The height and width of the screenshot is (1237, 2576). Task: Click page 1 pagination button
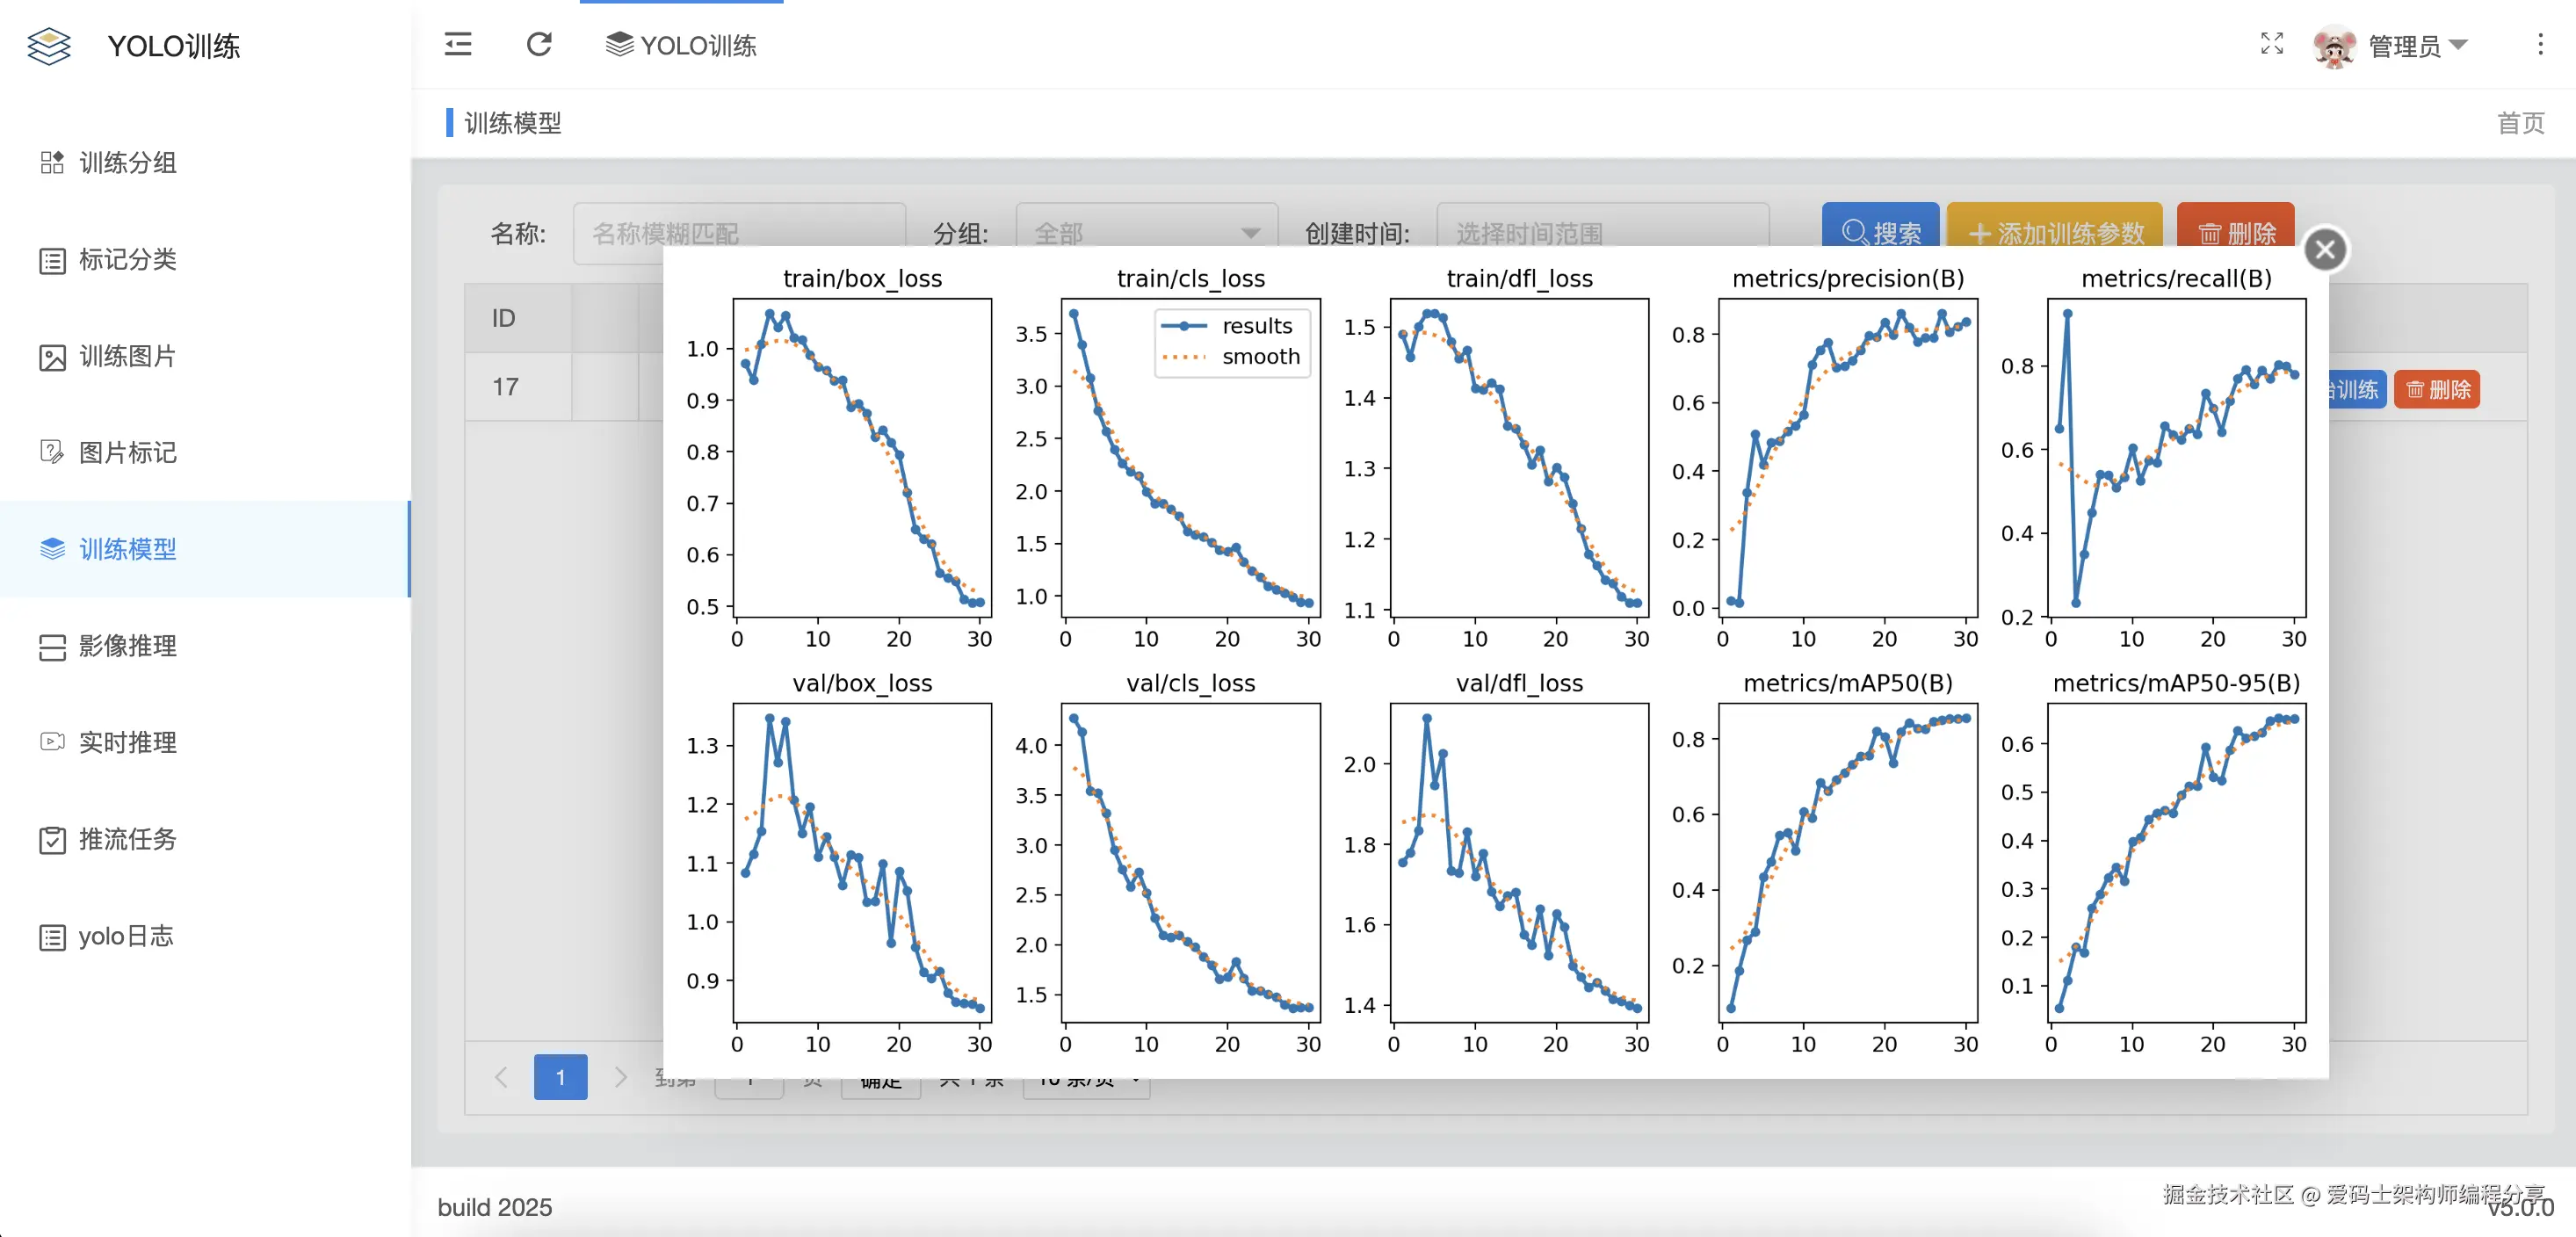tap(560, 1076)
